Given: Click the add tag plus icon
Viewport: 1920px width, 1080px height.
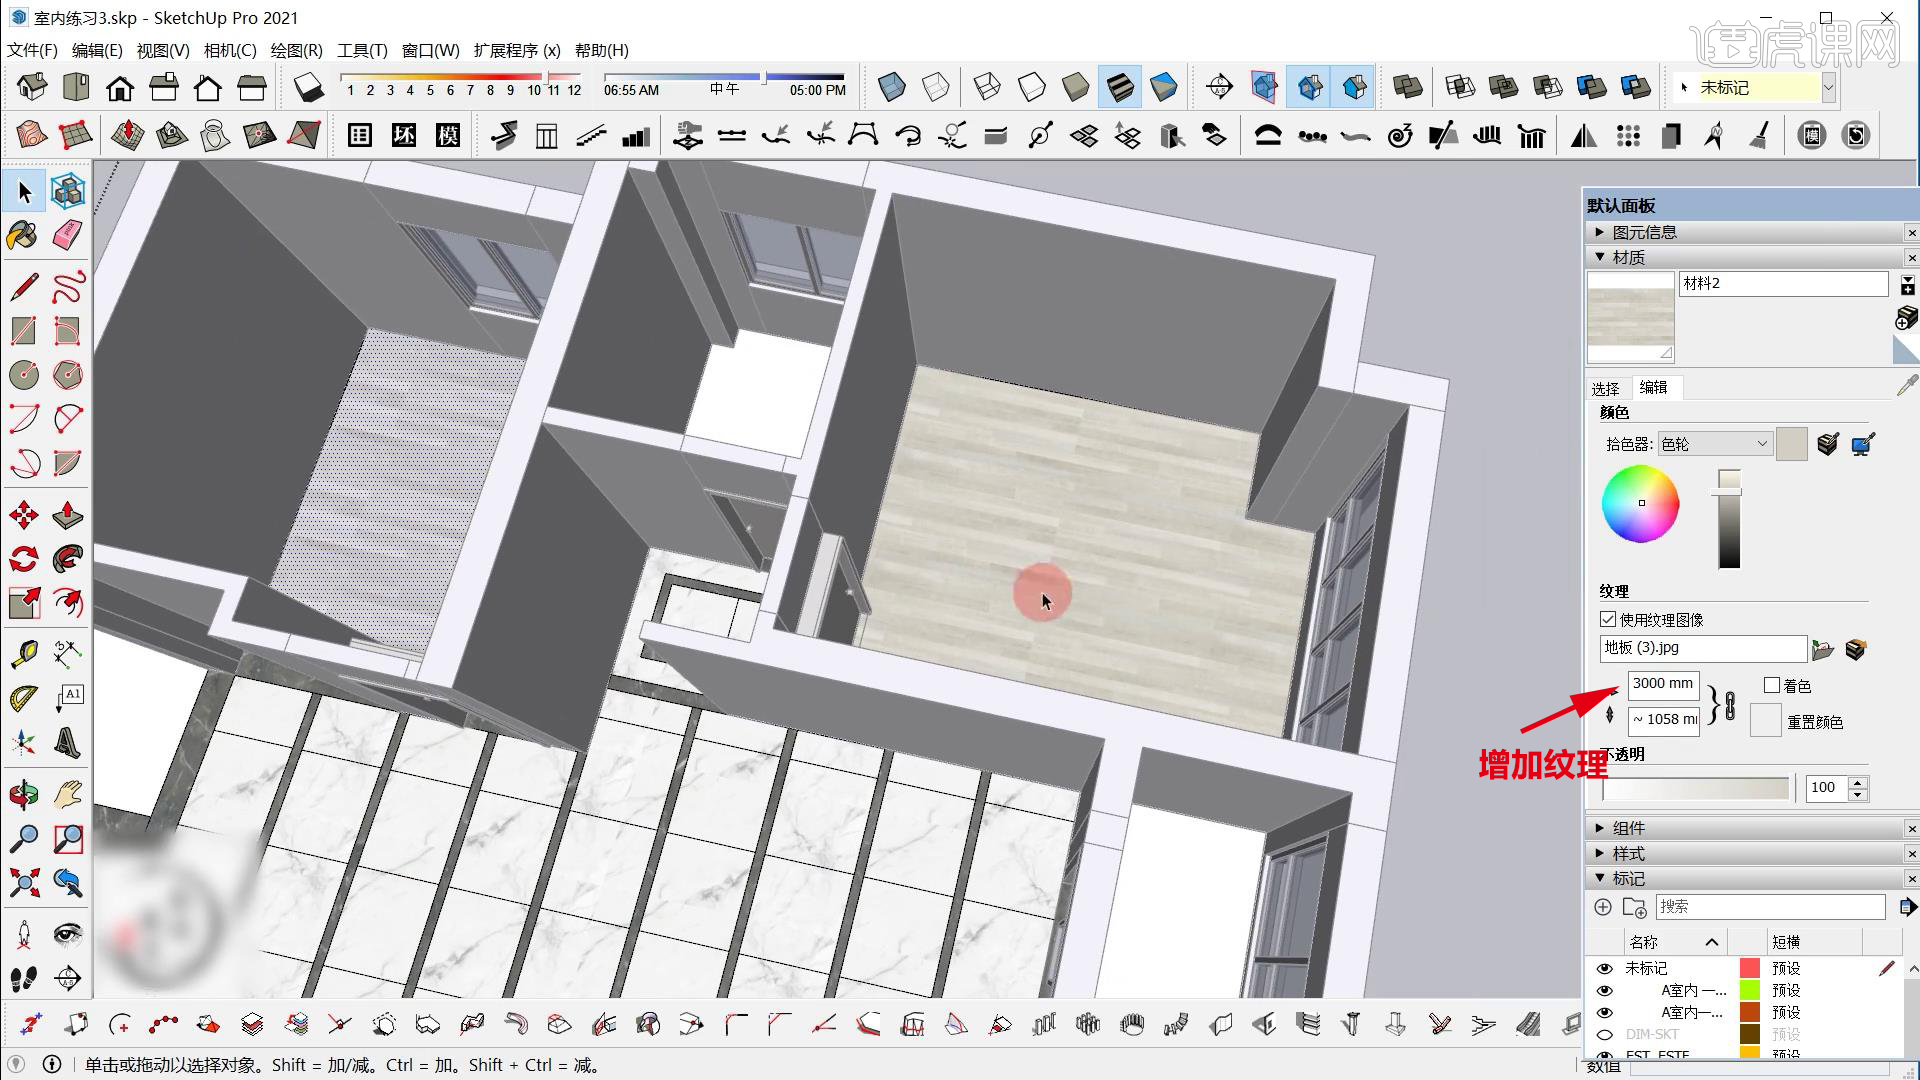Looking at the screenshot, I should (1602, 907).
